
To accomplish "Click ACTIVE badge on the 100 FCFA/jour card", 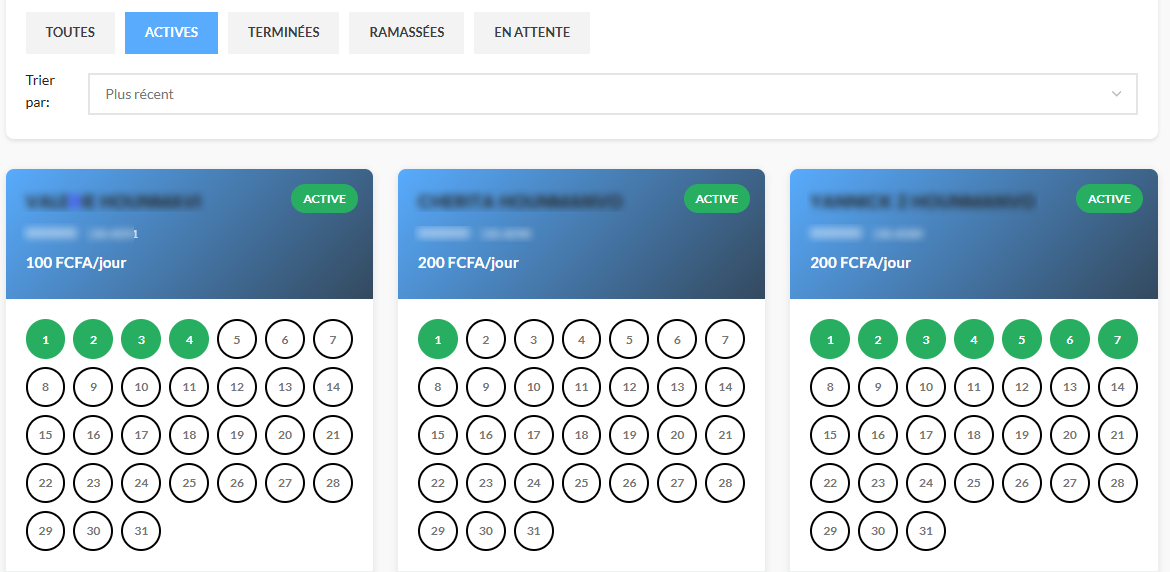I will pyautogui.click(x=324, y=199).
